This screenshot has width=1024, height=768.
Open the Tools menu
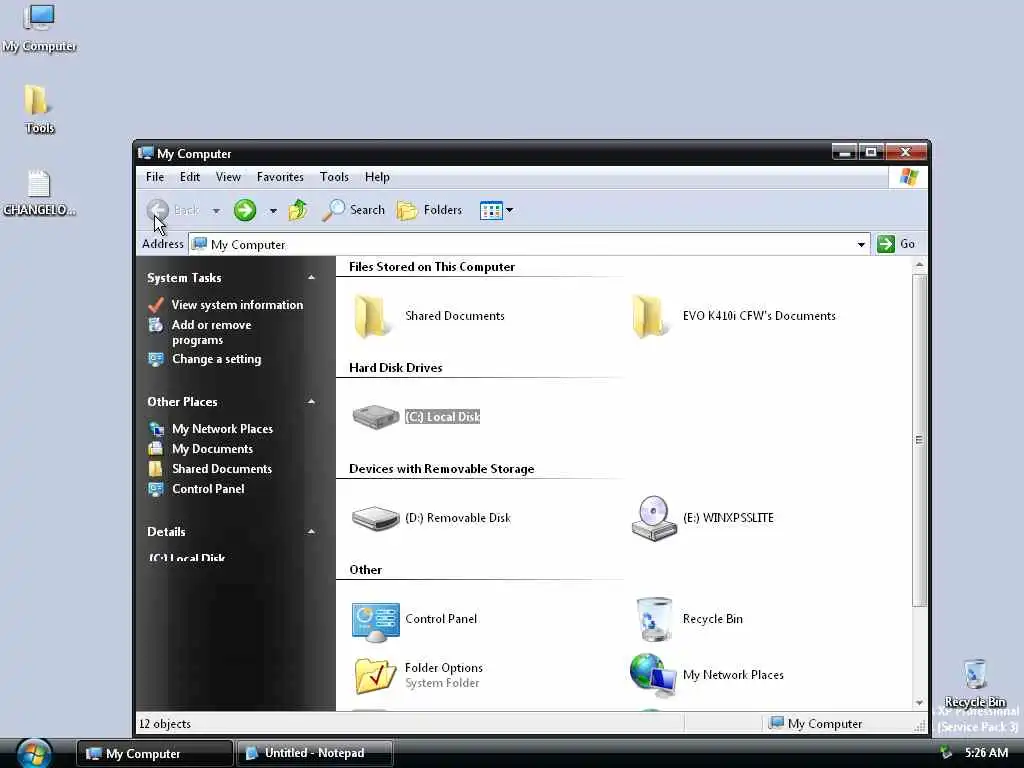(x=334, y=177)
